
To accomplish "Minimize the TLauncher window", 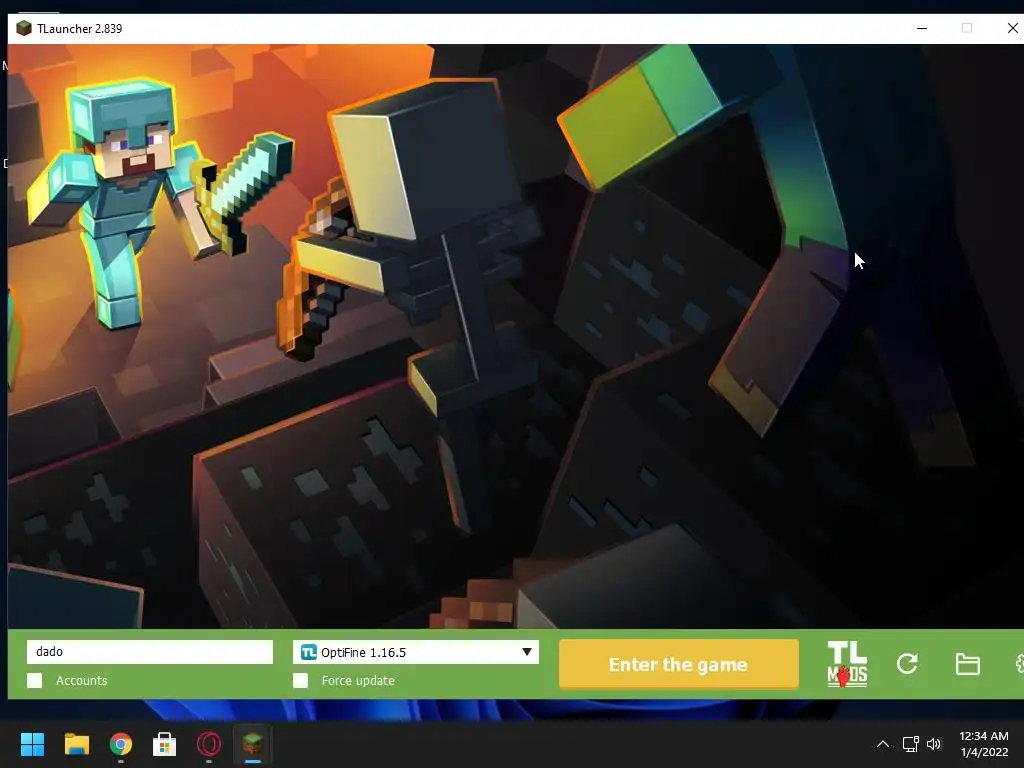I will tap(922, 29).
